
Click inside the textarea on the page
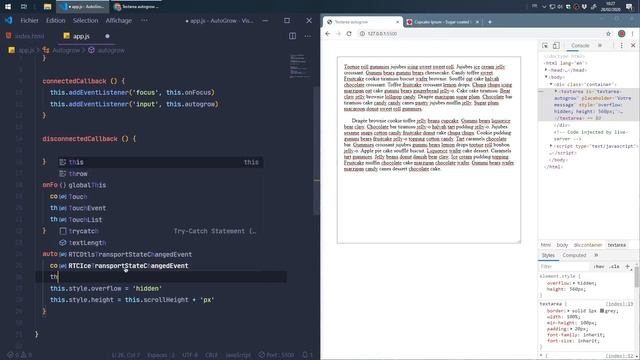pyautogui.click(x=429, y=150)
